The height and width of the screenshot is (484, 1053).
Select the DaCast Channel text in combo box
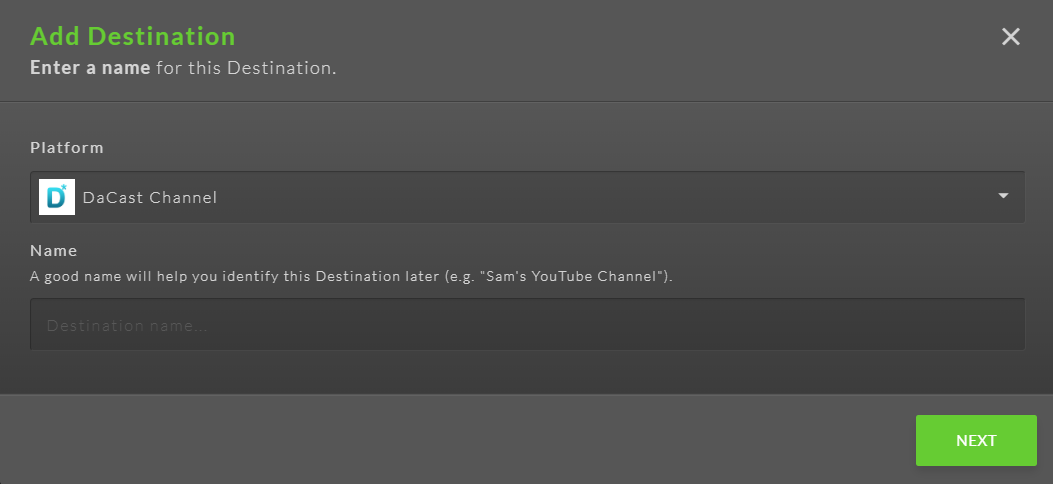point(150,197)
